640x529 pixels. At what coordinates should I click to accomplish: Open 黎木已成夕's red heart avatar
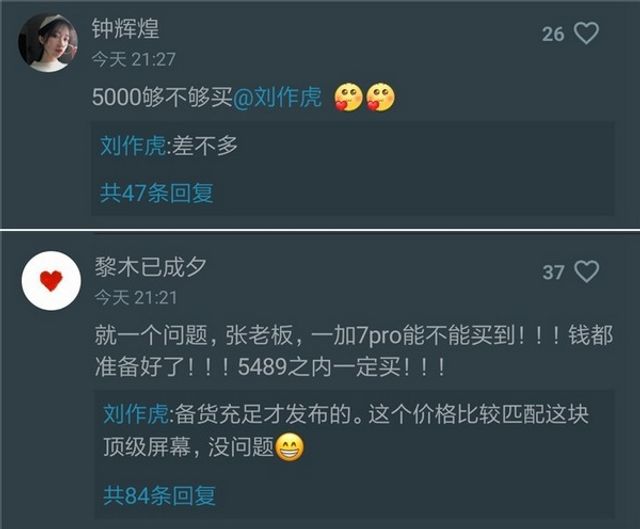coord(51,281)
